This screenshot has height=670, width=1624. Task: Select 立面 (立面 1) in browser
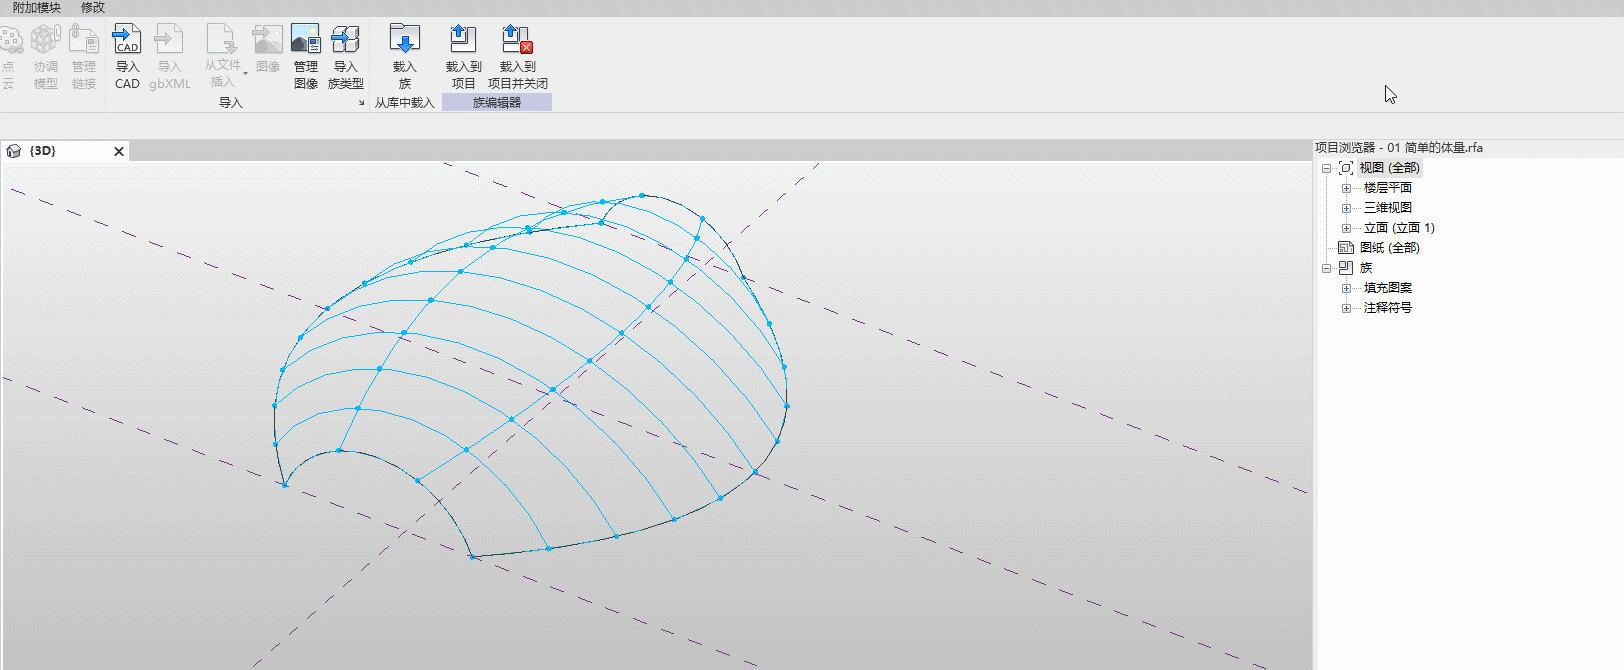1399,228
